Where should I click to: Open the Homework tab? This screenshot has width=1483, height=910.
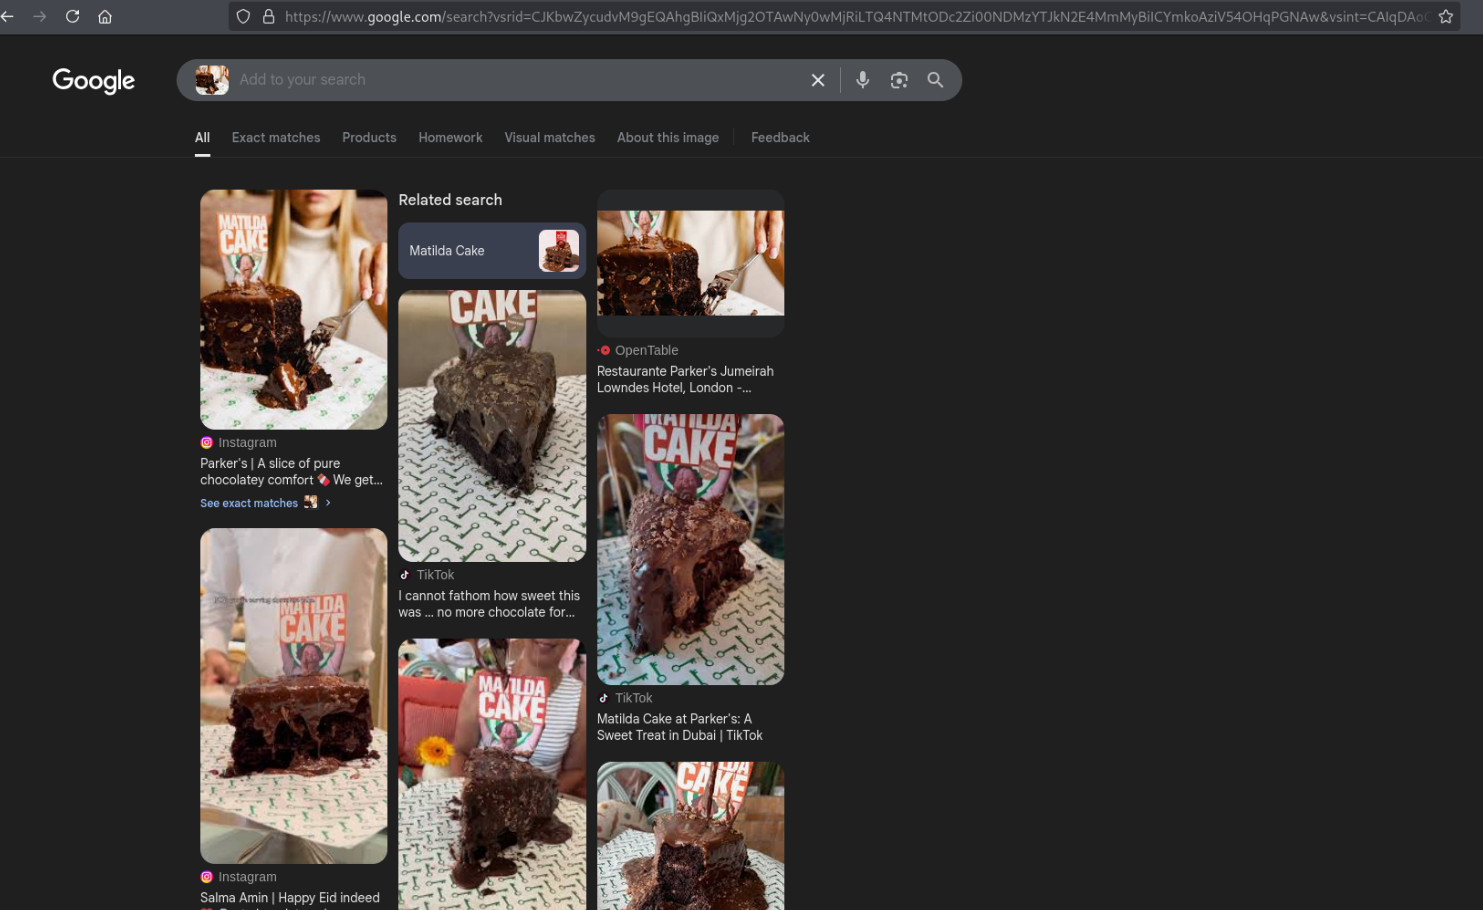point(450,138)
